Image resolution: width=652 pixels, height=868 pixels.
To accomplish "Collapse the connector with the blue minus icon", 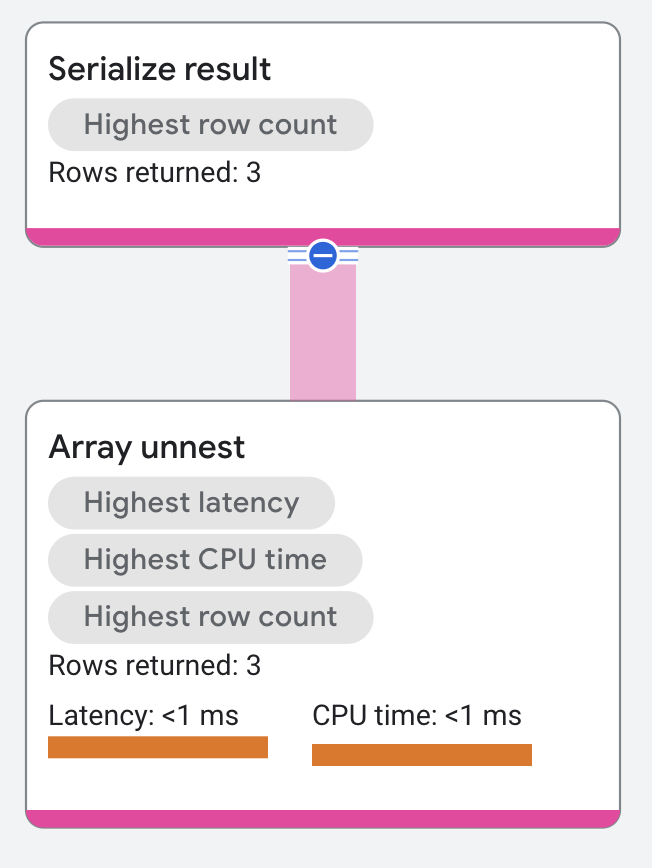I will pyautogui.click(x=320, y=256).
